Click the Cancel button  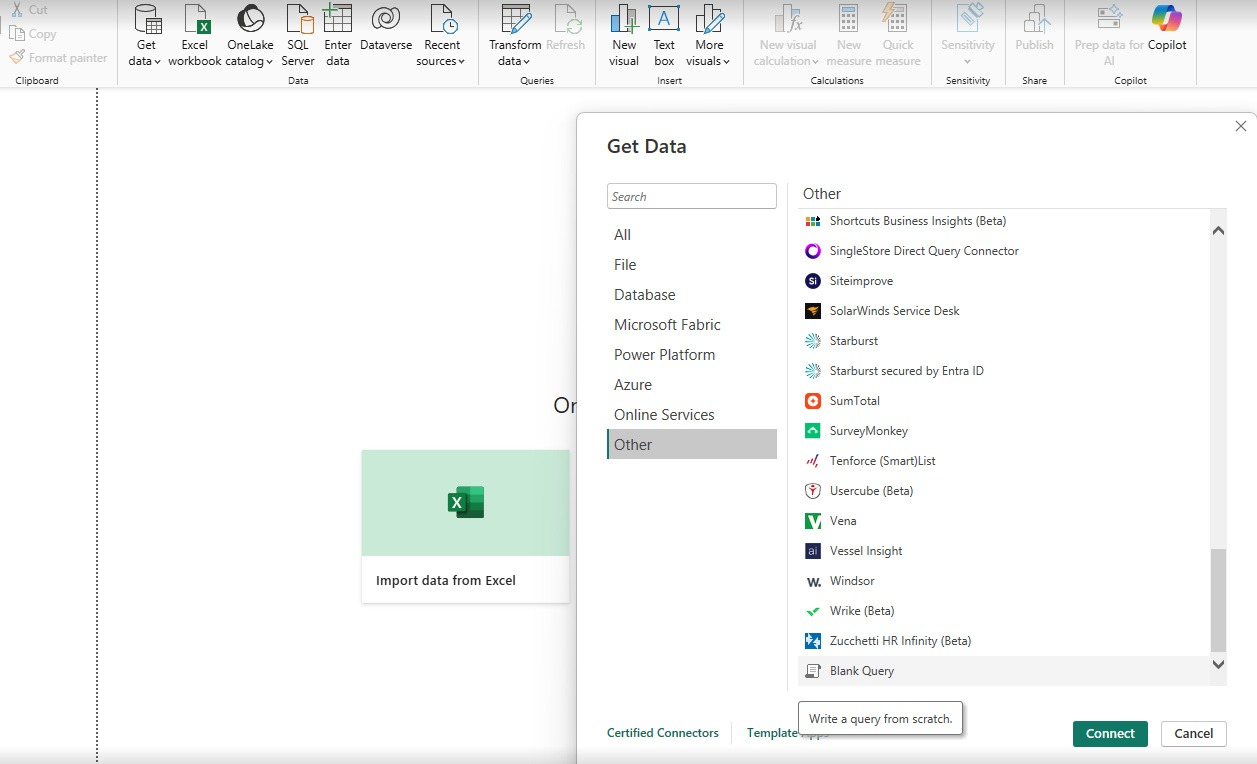1194,734
